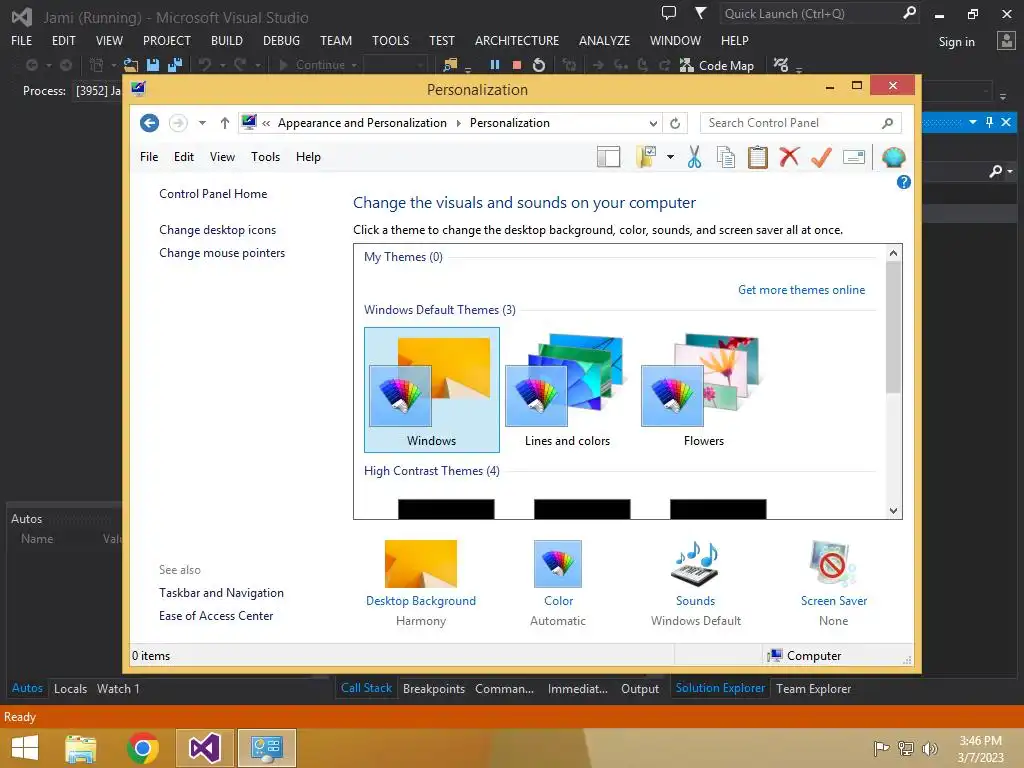
Task: Select the Lines and colors theme
Action: (568, 390)
